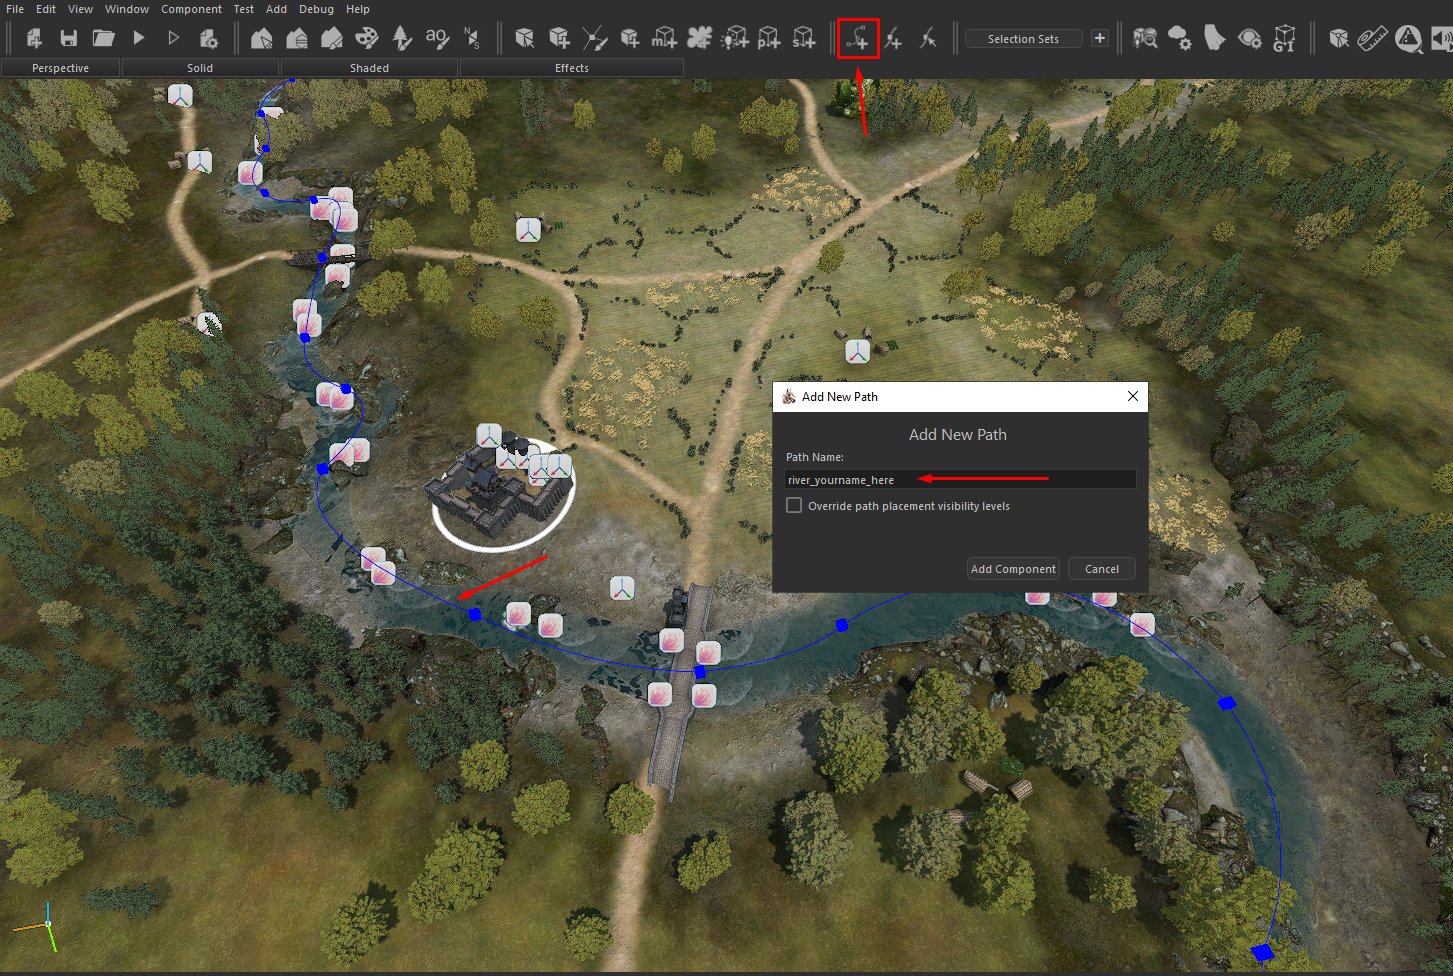Screen dimensions: 1453x976
Task: Add a new selection set with plus
Action: click(1100, 38)
